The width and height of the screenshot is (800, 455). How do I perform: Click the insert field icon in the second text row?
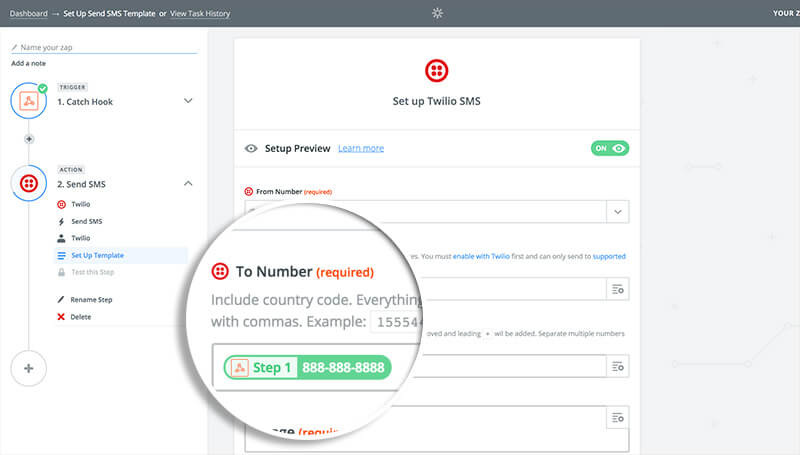click(x=617, y=366)
